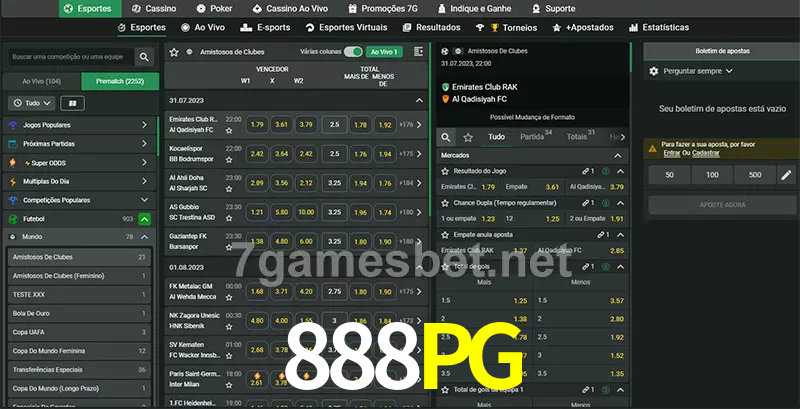
Task: Star the AS Gubbio match
Action: [x=229, y=218]
